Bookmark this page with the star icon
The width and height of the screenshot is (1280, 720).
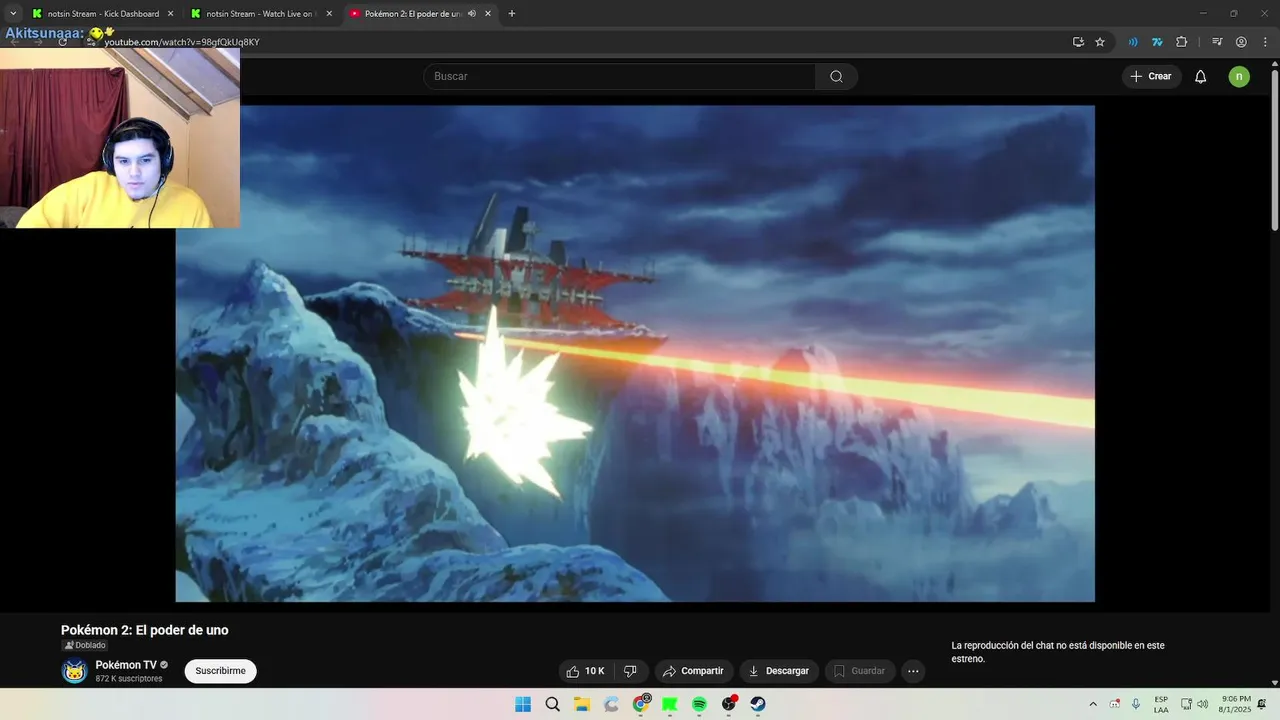click(x=1100, y=42)
